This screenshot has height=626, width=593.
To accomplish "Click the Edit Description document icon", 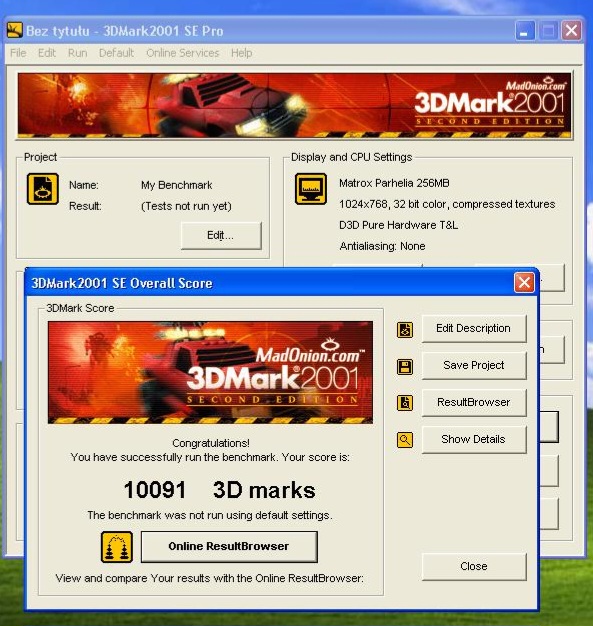I will [x=405, y=330].
